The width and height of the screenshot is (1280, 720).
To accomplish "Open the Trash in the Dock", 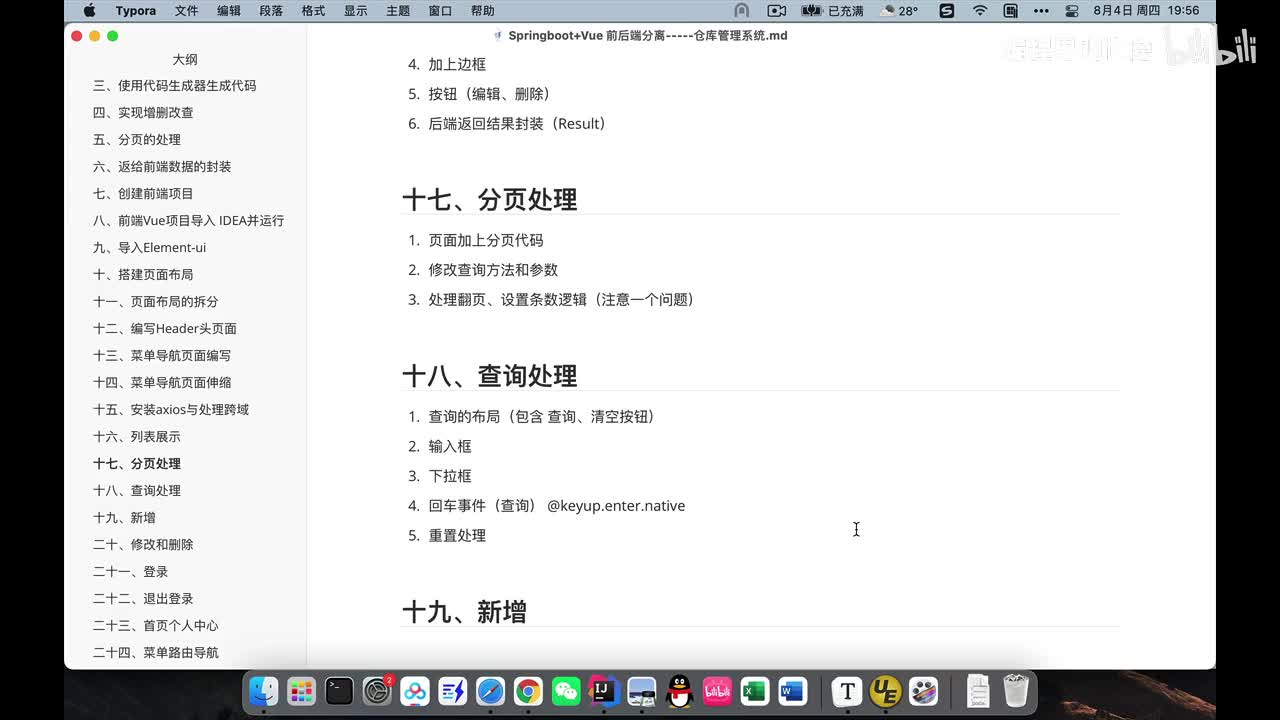I will click(x=1016, y=691).
